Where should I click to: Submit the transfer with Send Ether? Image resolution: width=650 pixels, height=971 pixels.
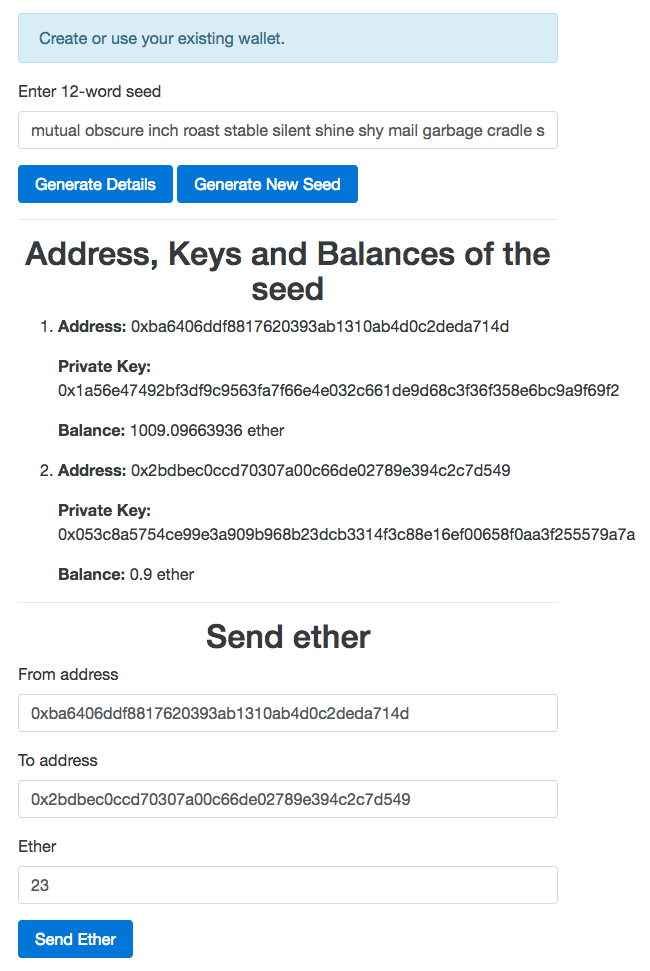coord(75,939)
